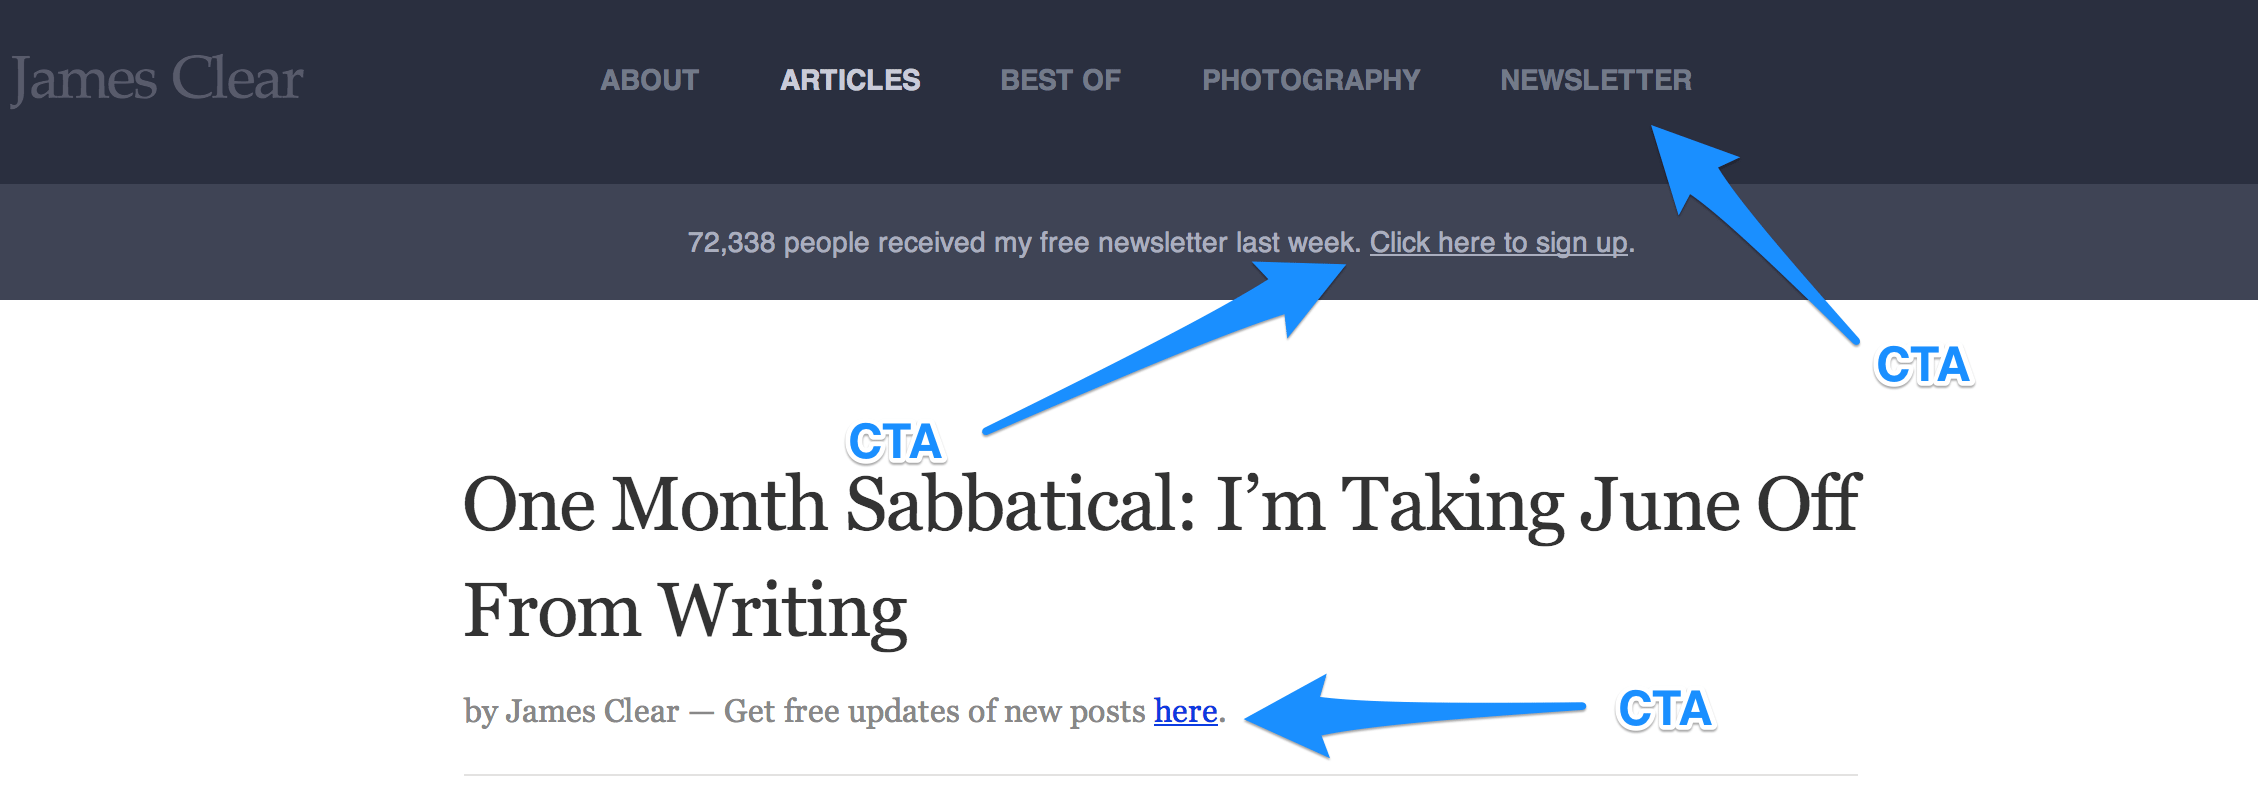Click the 'From Writing' headline line
The height and width of the screenshot is (808, 2258).
[x=685, y=611]
